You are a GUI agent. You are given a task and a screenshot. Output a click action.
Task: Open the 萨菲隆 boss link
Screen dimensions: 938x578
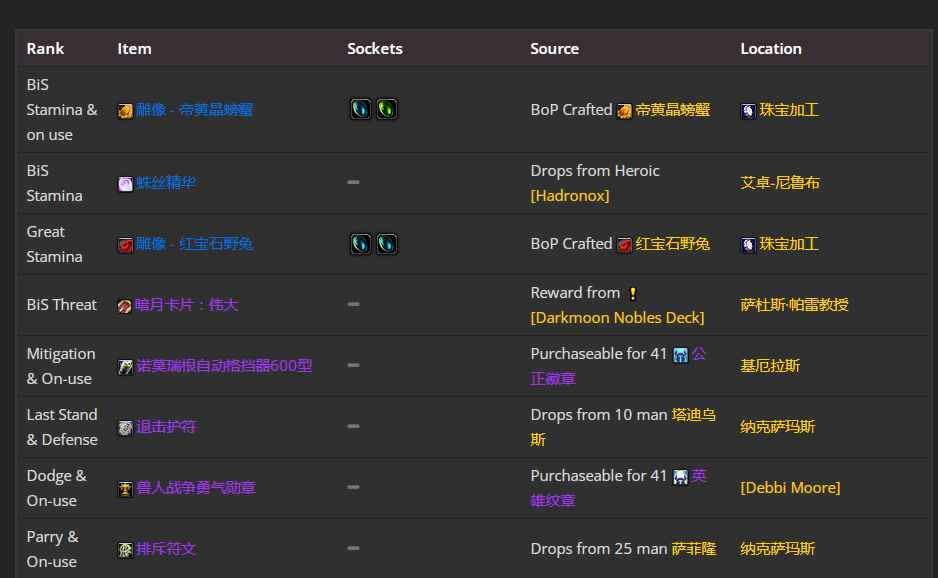coord(693,549)
